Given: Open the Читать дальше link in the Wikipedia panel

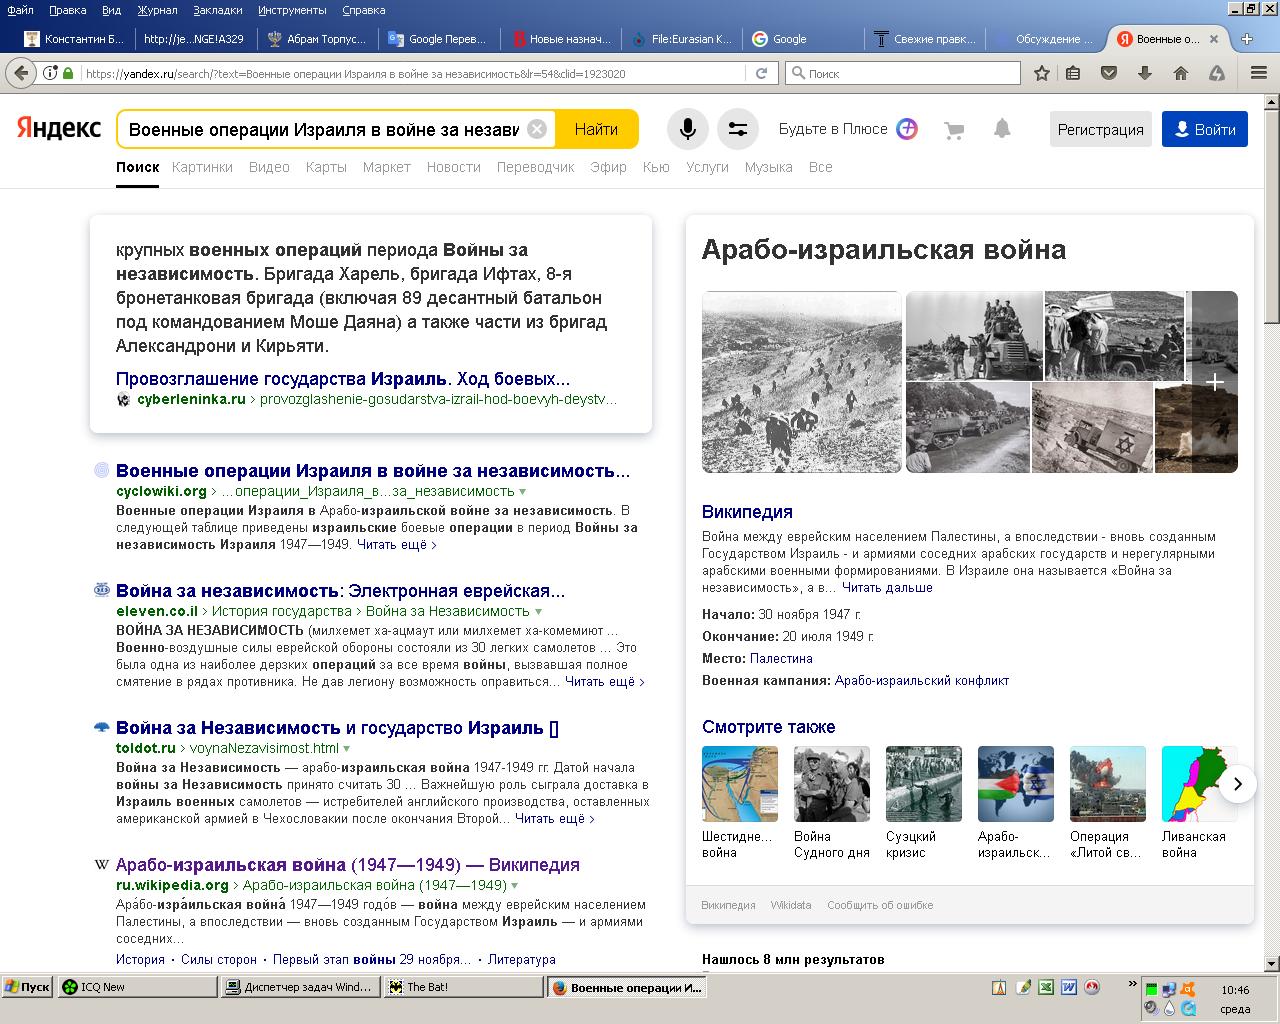Looking at the screenshot, I should [x=887, y=588].
